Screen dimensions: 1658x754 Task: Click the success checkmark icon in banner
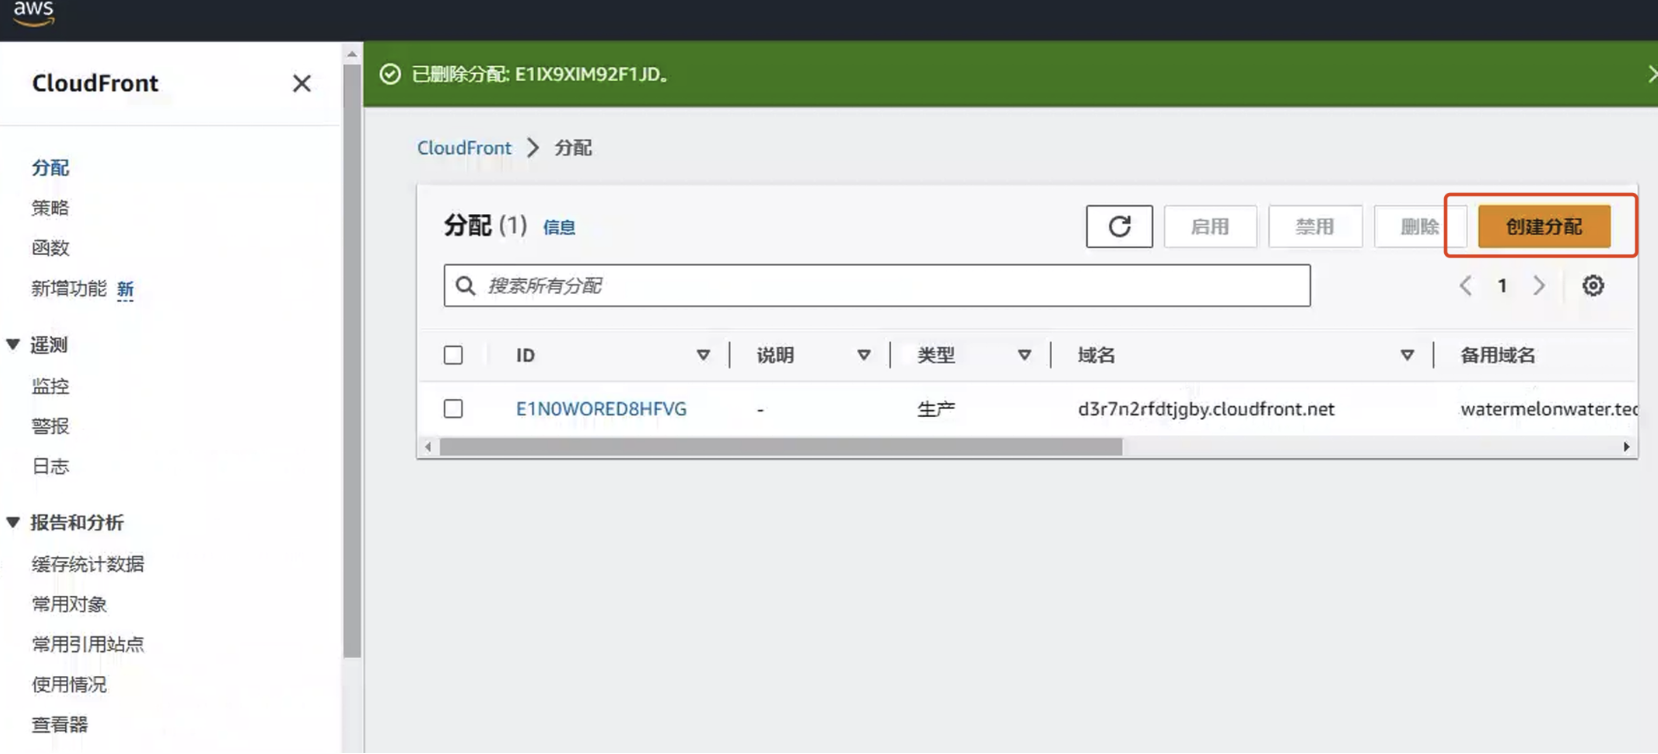[390, 74]
